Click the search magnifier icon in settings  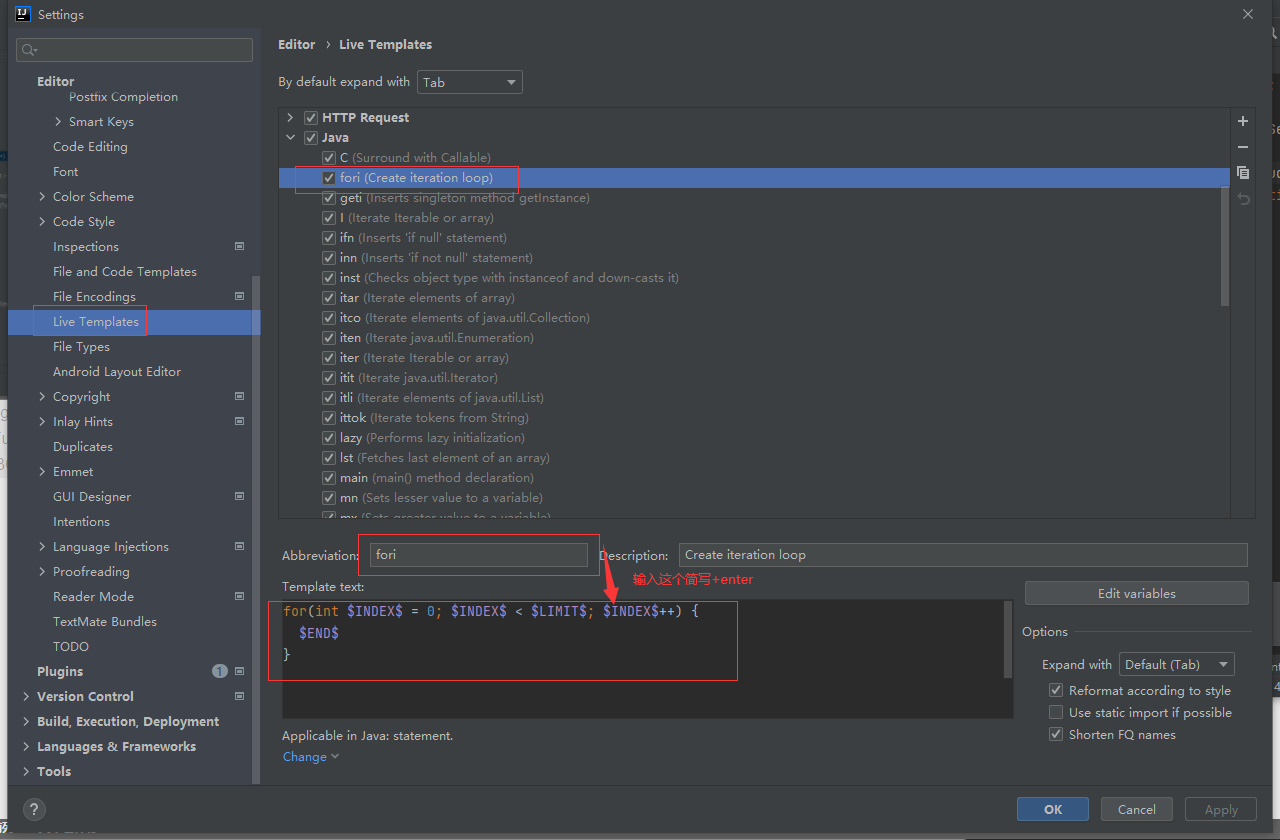(x=29, y=50)
